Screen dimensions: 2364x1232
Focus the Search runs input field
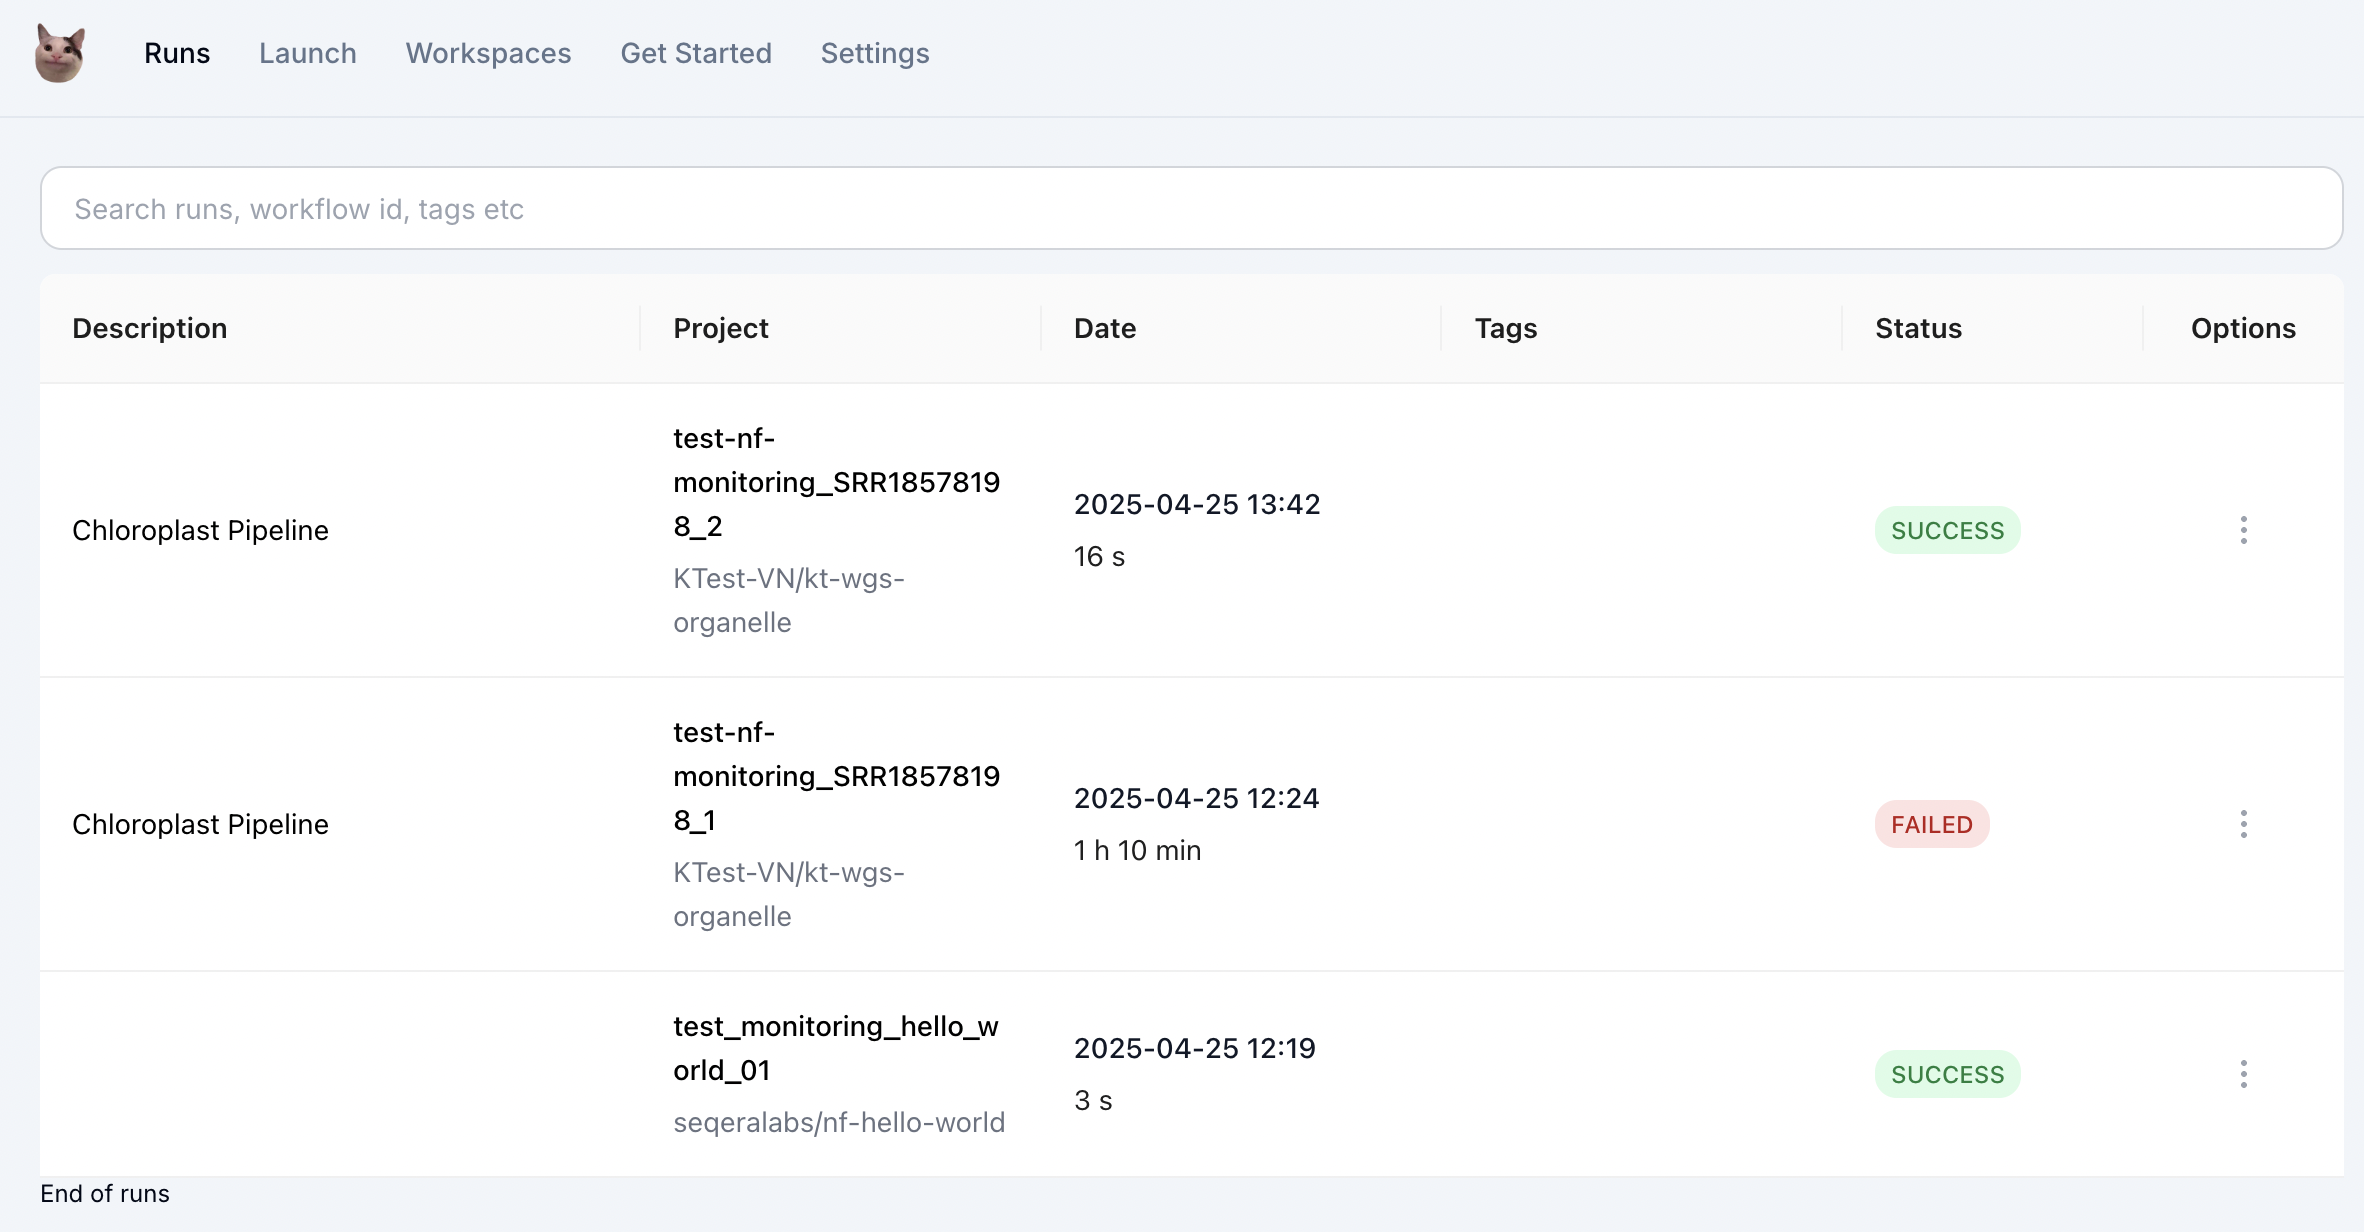pyautogui.click(x=1191, y=208)
